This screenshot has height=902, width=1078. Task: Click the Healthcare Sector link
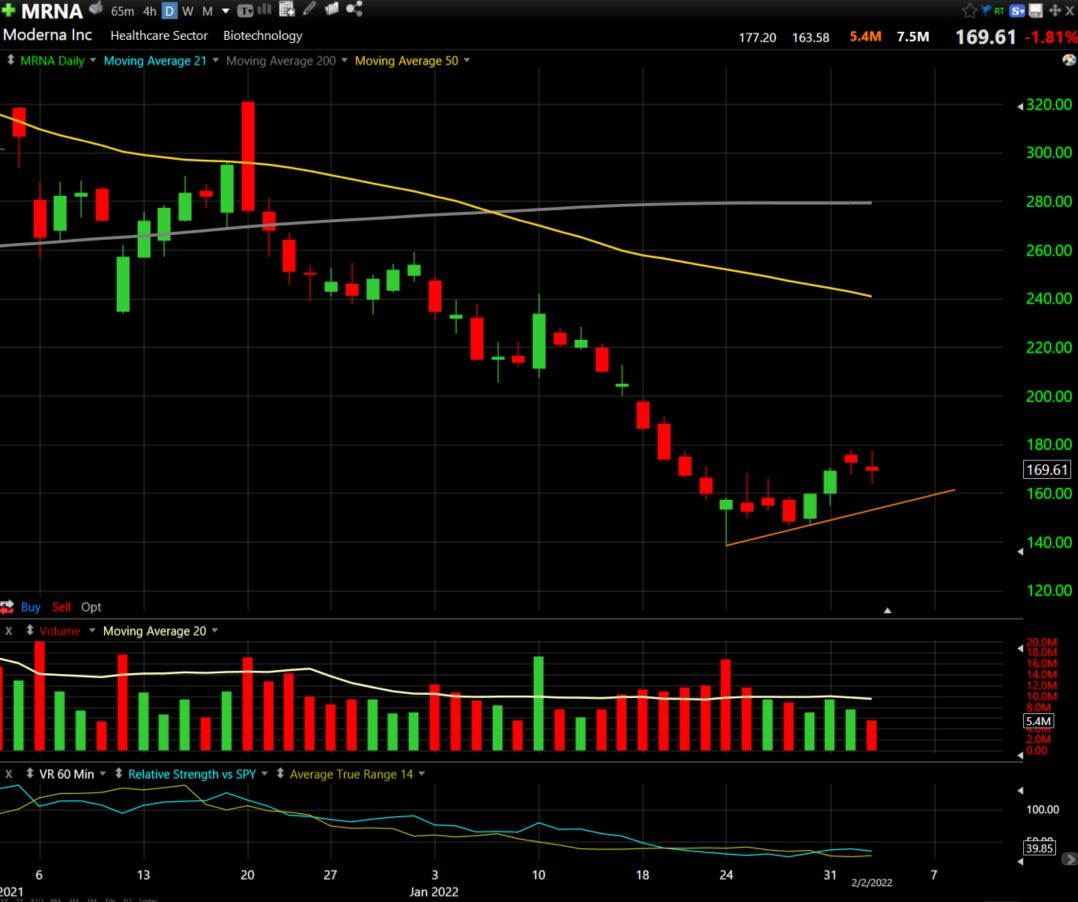coord(159,36)
